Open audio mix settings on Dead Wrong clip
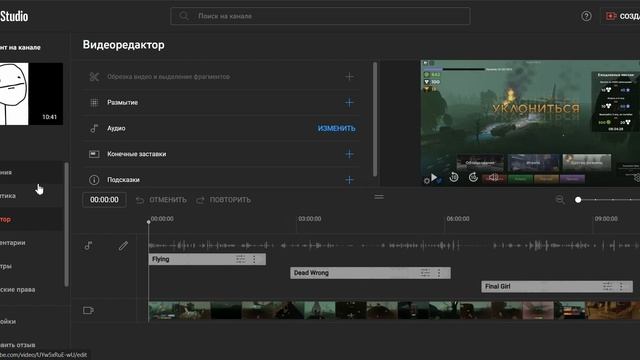The width and height of the screenshot is (640, 360). click(x=425, y=273)
